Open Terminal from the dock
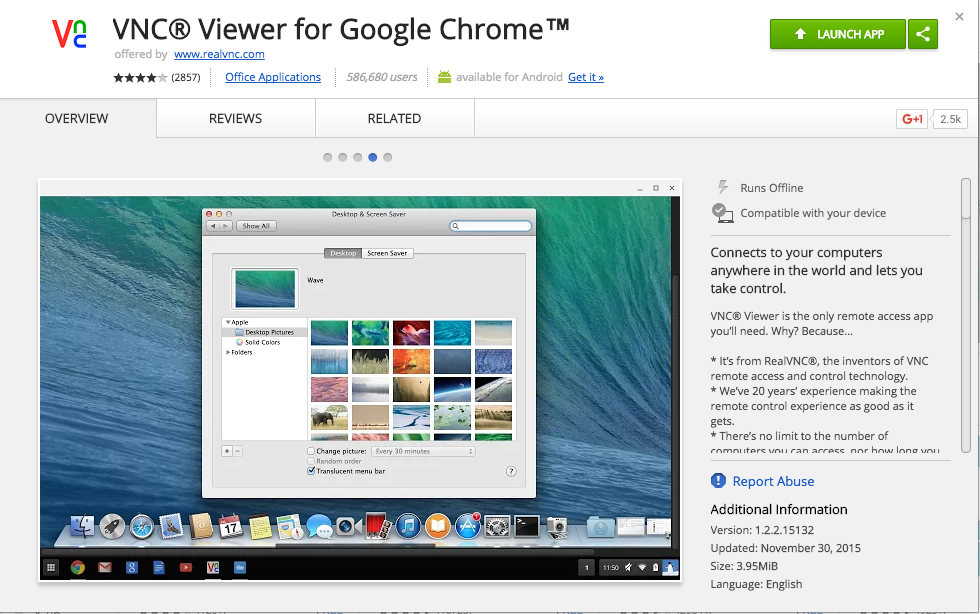The width and height of the screenshot is (980, 614). coord(527,525)
